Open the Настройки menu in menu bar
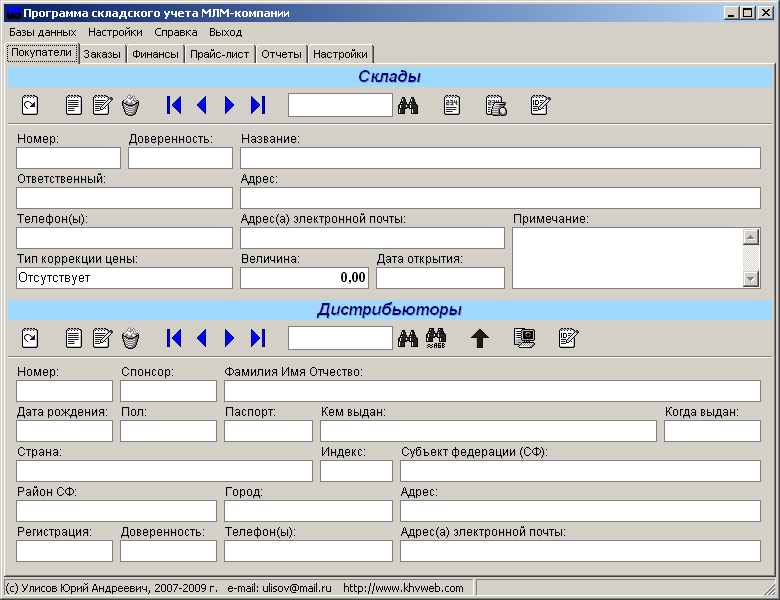Screen dimensions: 780x600 115,32
